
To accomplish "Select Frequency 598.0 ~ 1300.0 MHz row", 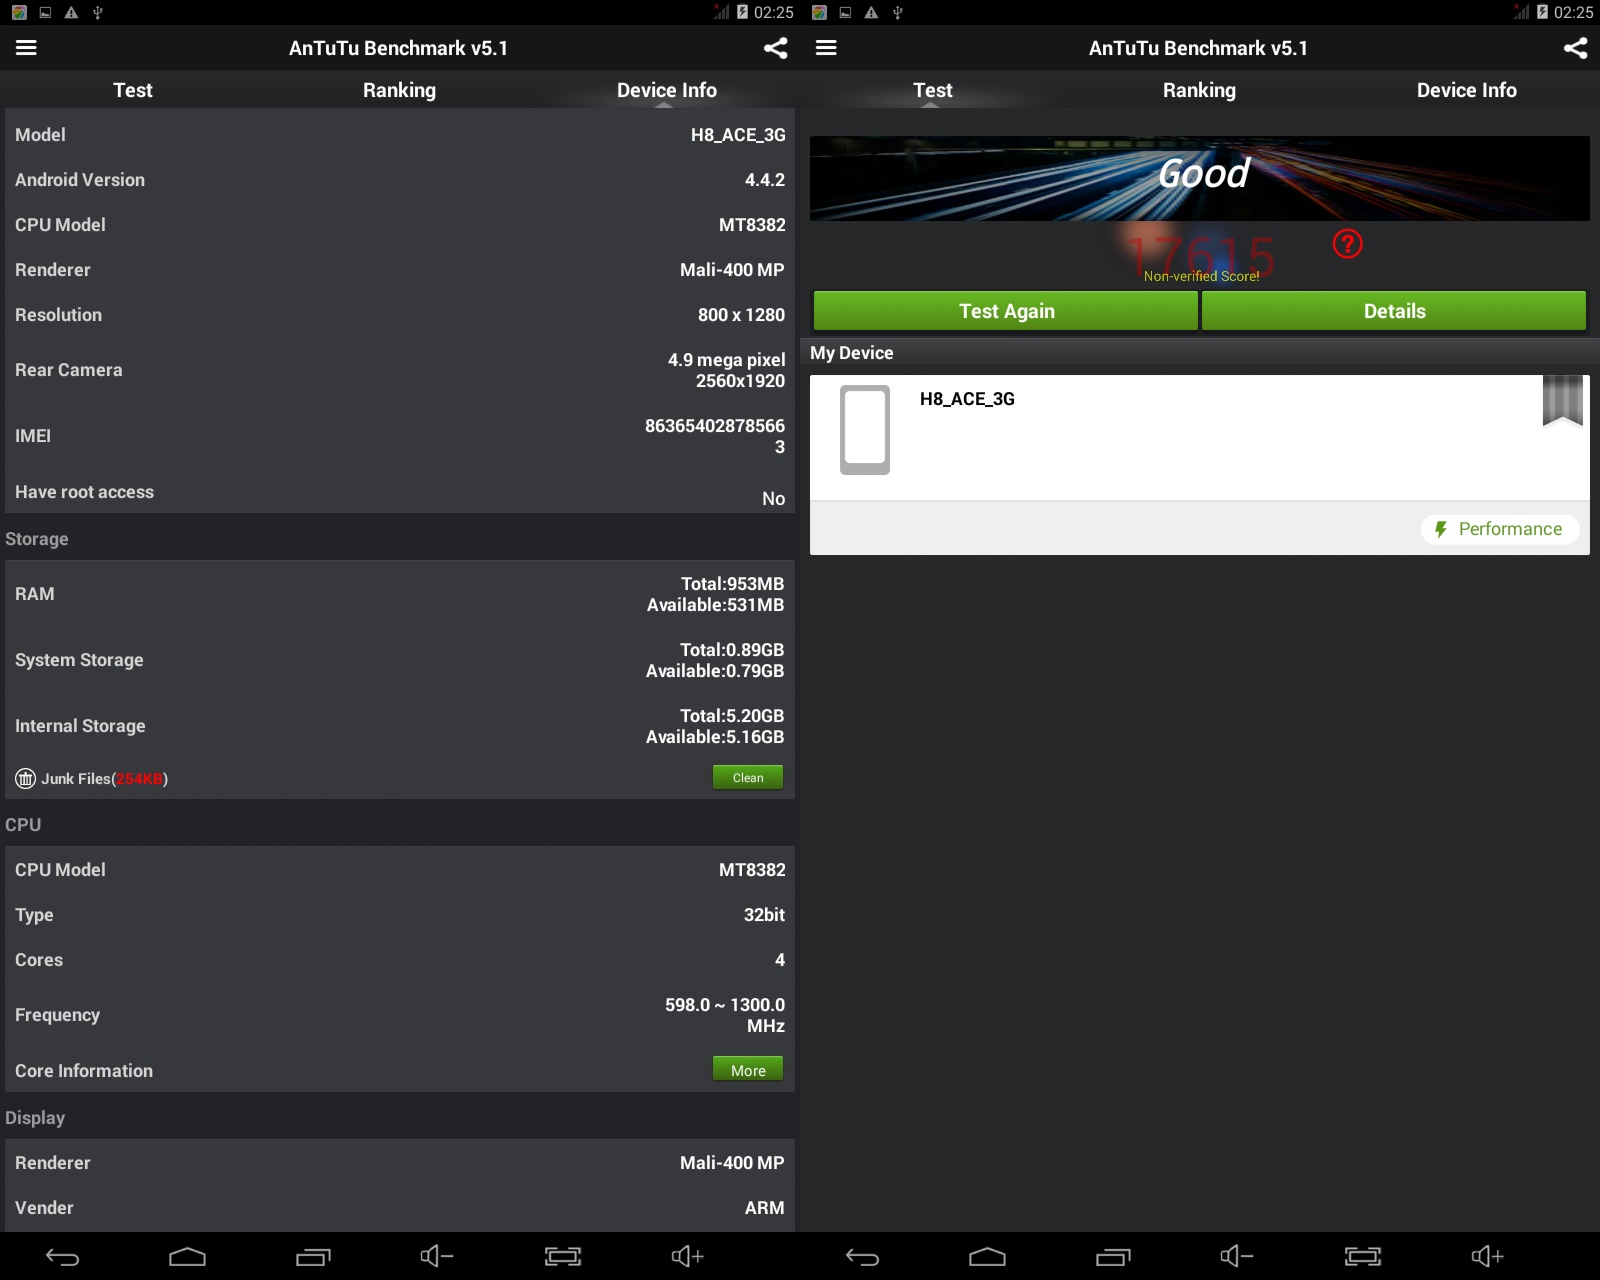I will (400, 1015).
